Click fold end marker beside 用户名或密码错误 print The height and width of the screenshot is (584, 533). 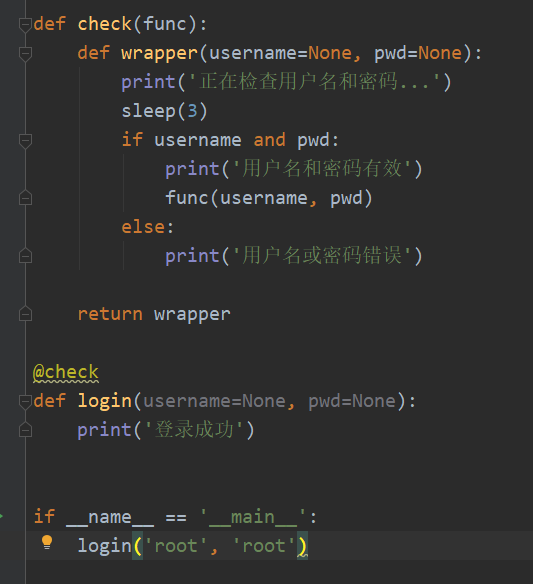coord(25,256)
